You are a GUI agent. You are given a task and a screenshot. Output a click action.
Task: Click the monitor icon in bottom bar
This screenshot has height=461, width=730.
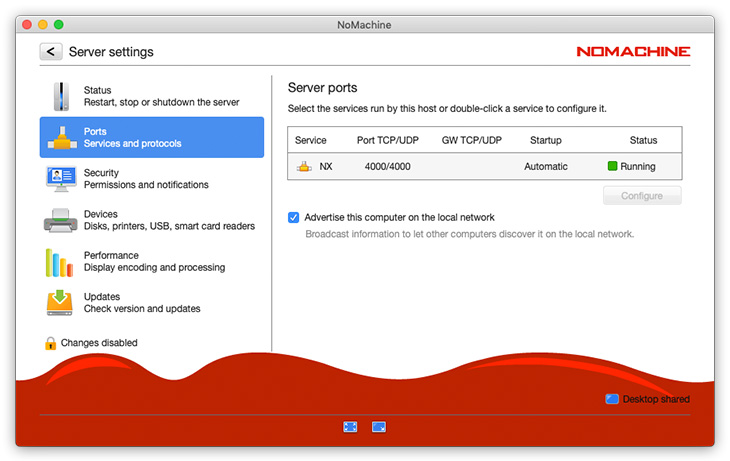click(x=379, y=427)
